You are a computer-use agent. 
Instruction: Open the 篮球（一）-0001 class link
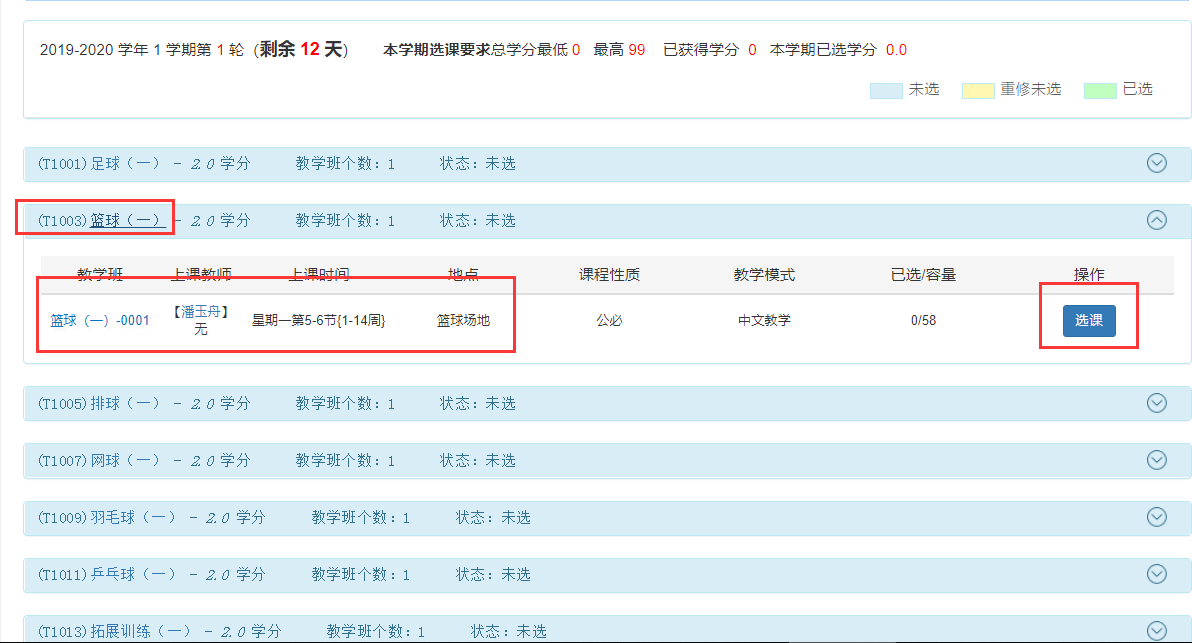coord(100,321)
